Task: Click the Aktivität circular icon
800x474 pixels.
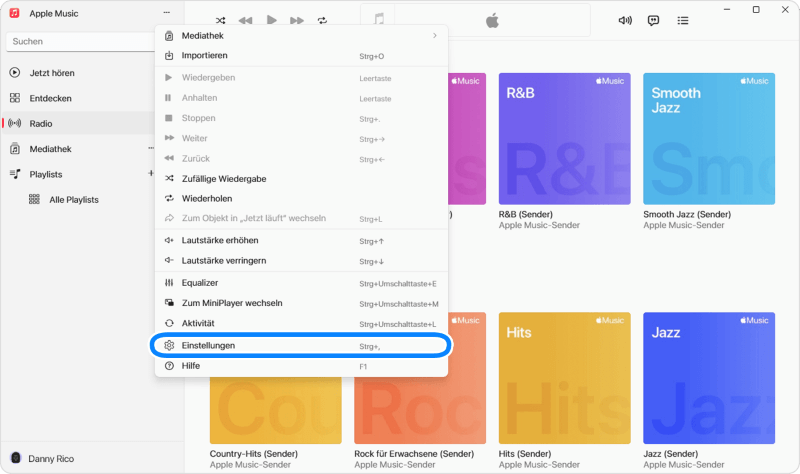Action: pos(169,323)
